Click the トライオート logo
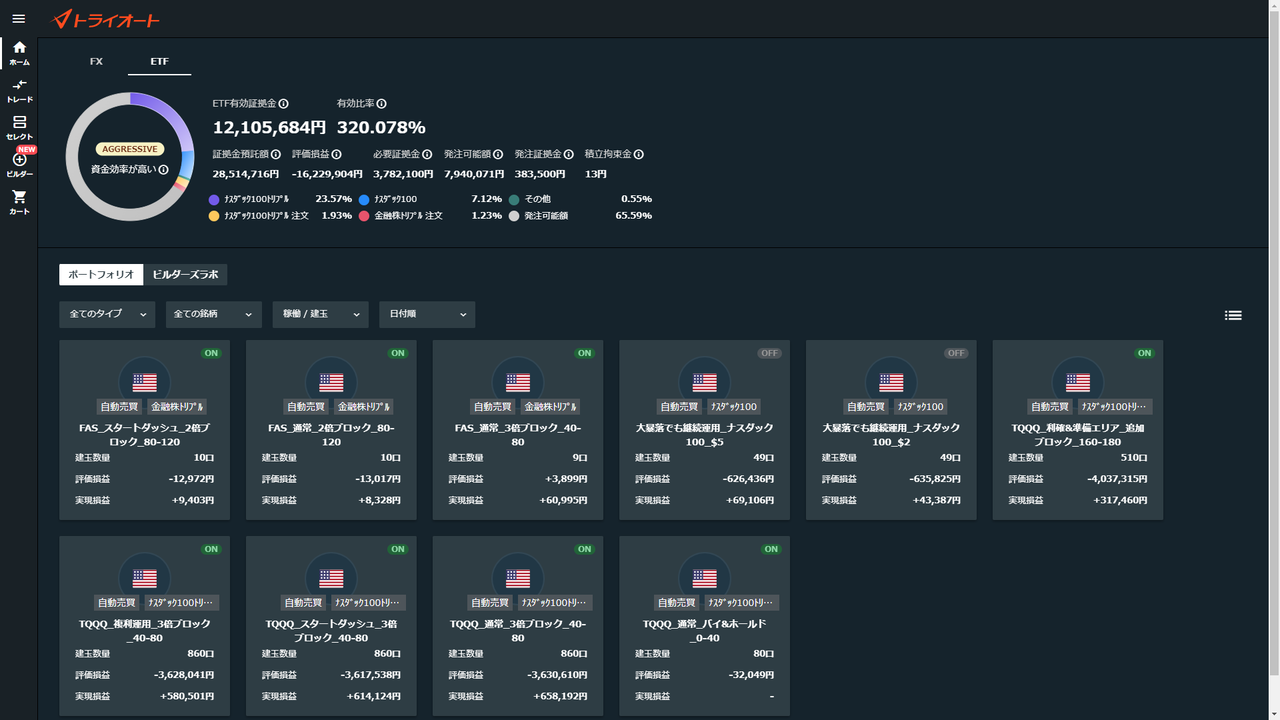This screenshot has width=1280, height=720. (105, 19)
